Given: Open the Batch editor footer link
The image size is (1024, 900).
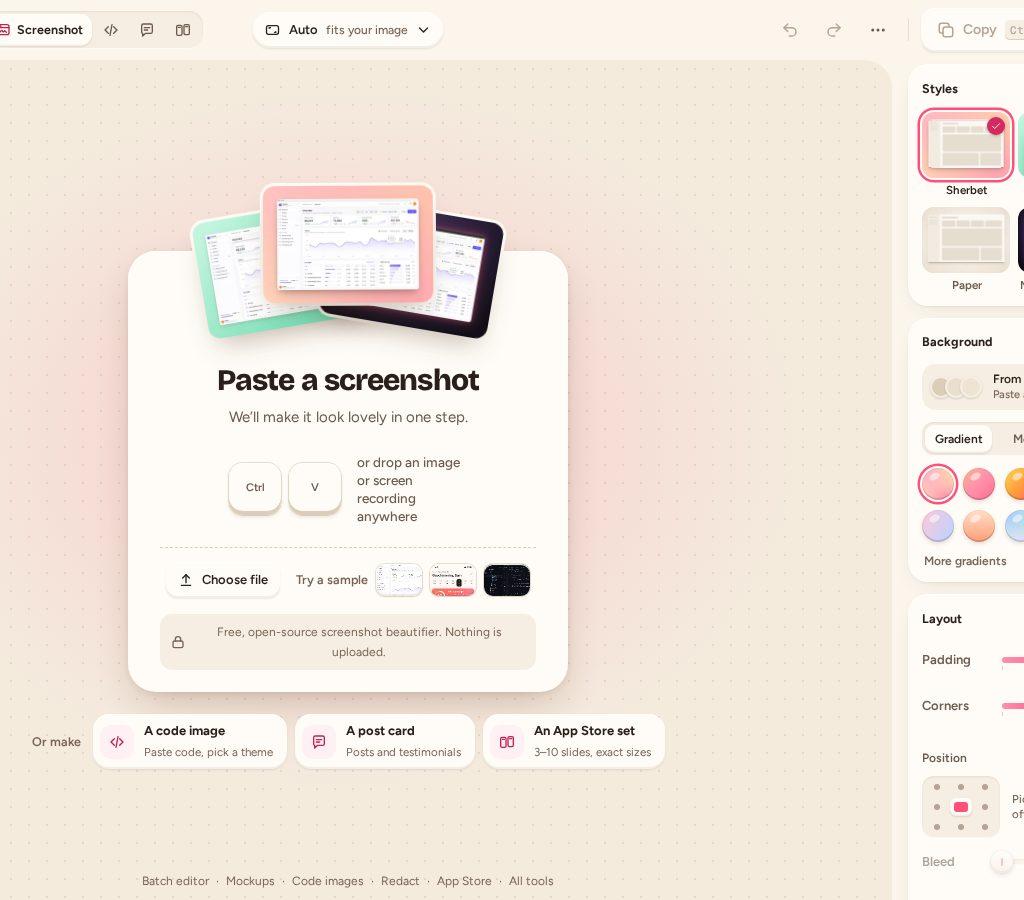Looking at the screenshot, I should tap(176, 881).
